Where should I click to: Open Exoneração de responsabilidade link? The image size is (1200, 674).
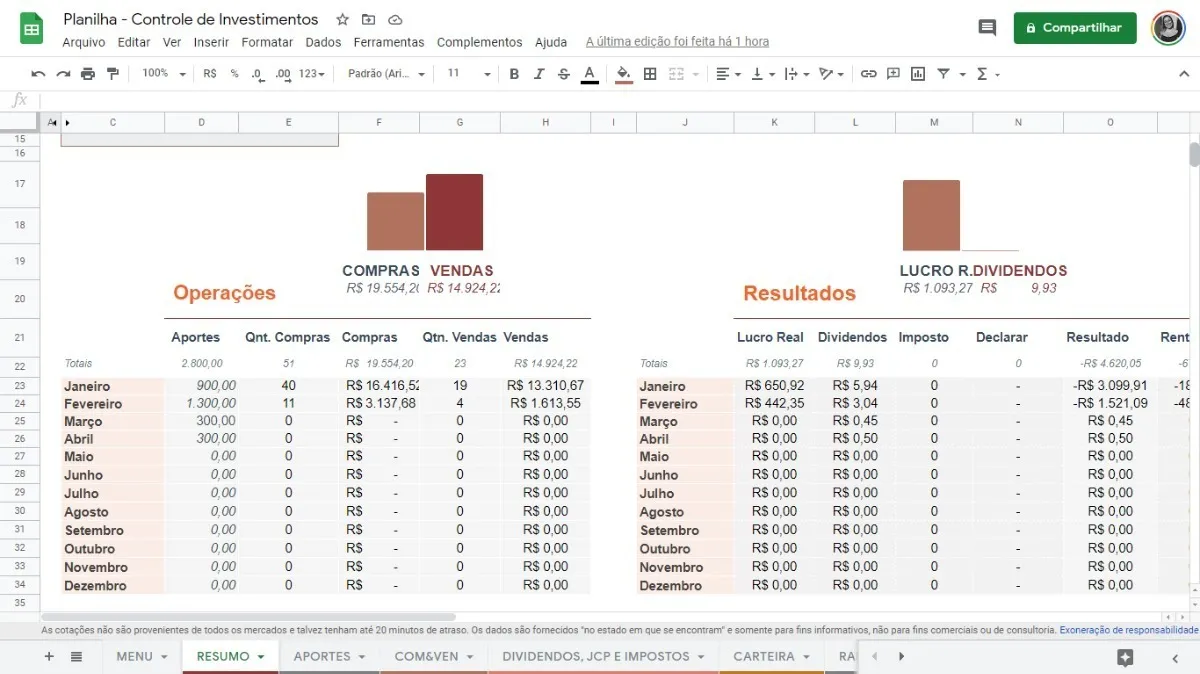pyautogui.click(x=1128, y=630)
